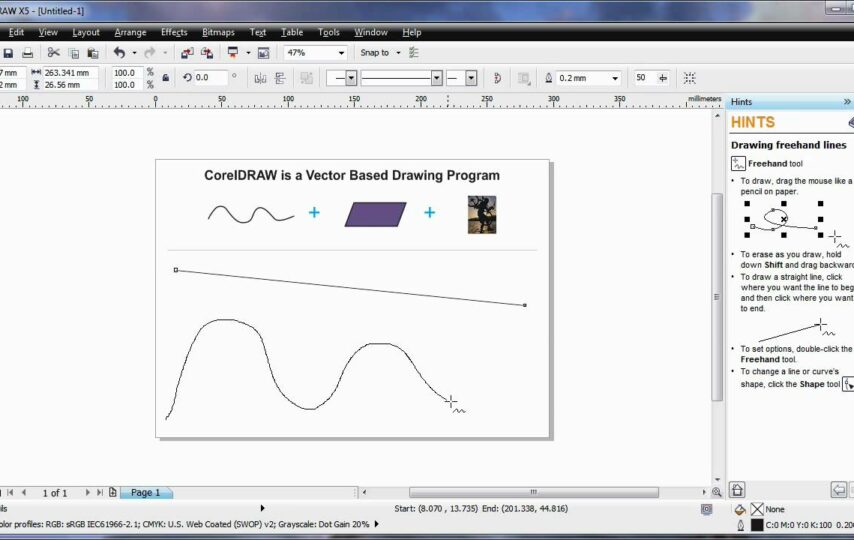Image resolution: width=854 pixels, height=540 pixels.
Task: Open the Arrange menu
Action: [130, 32]
